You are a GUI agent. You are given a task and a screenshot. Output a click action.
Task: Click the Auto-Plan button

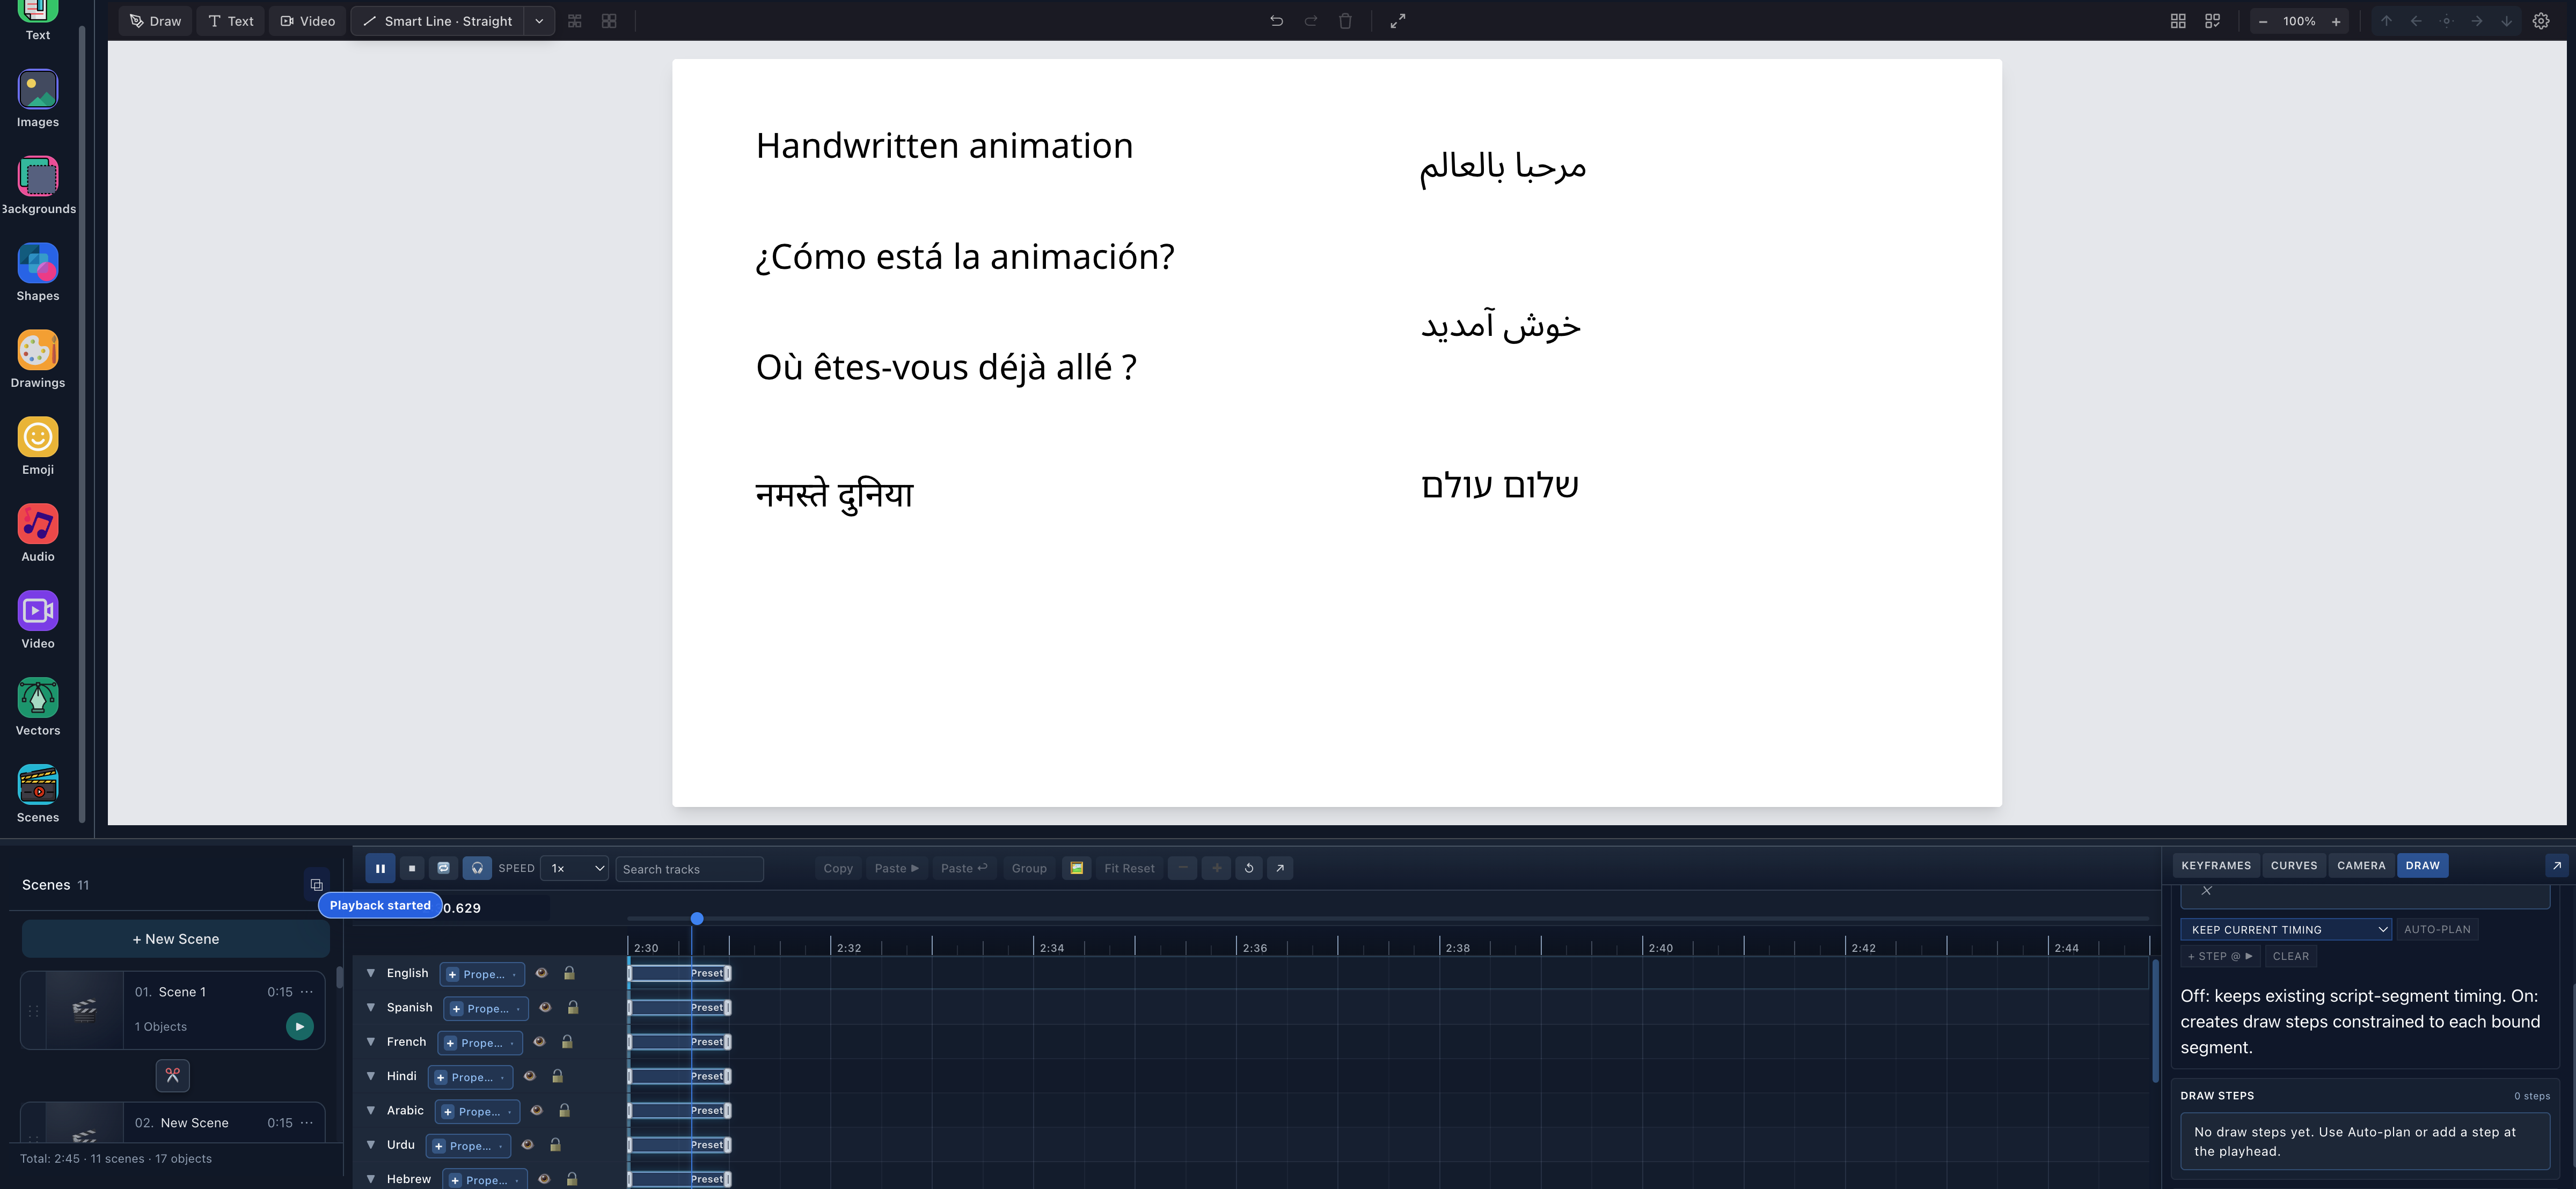click(x=2437, y=929)
